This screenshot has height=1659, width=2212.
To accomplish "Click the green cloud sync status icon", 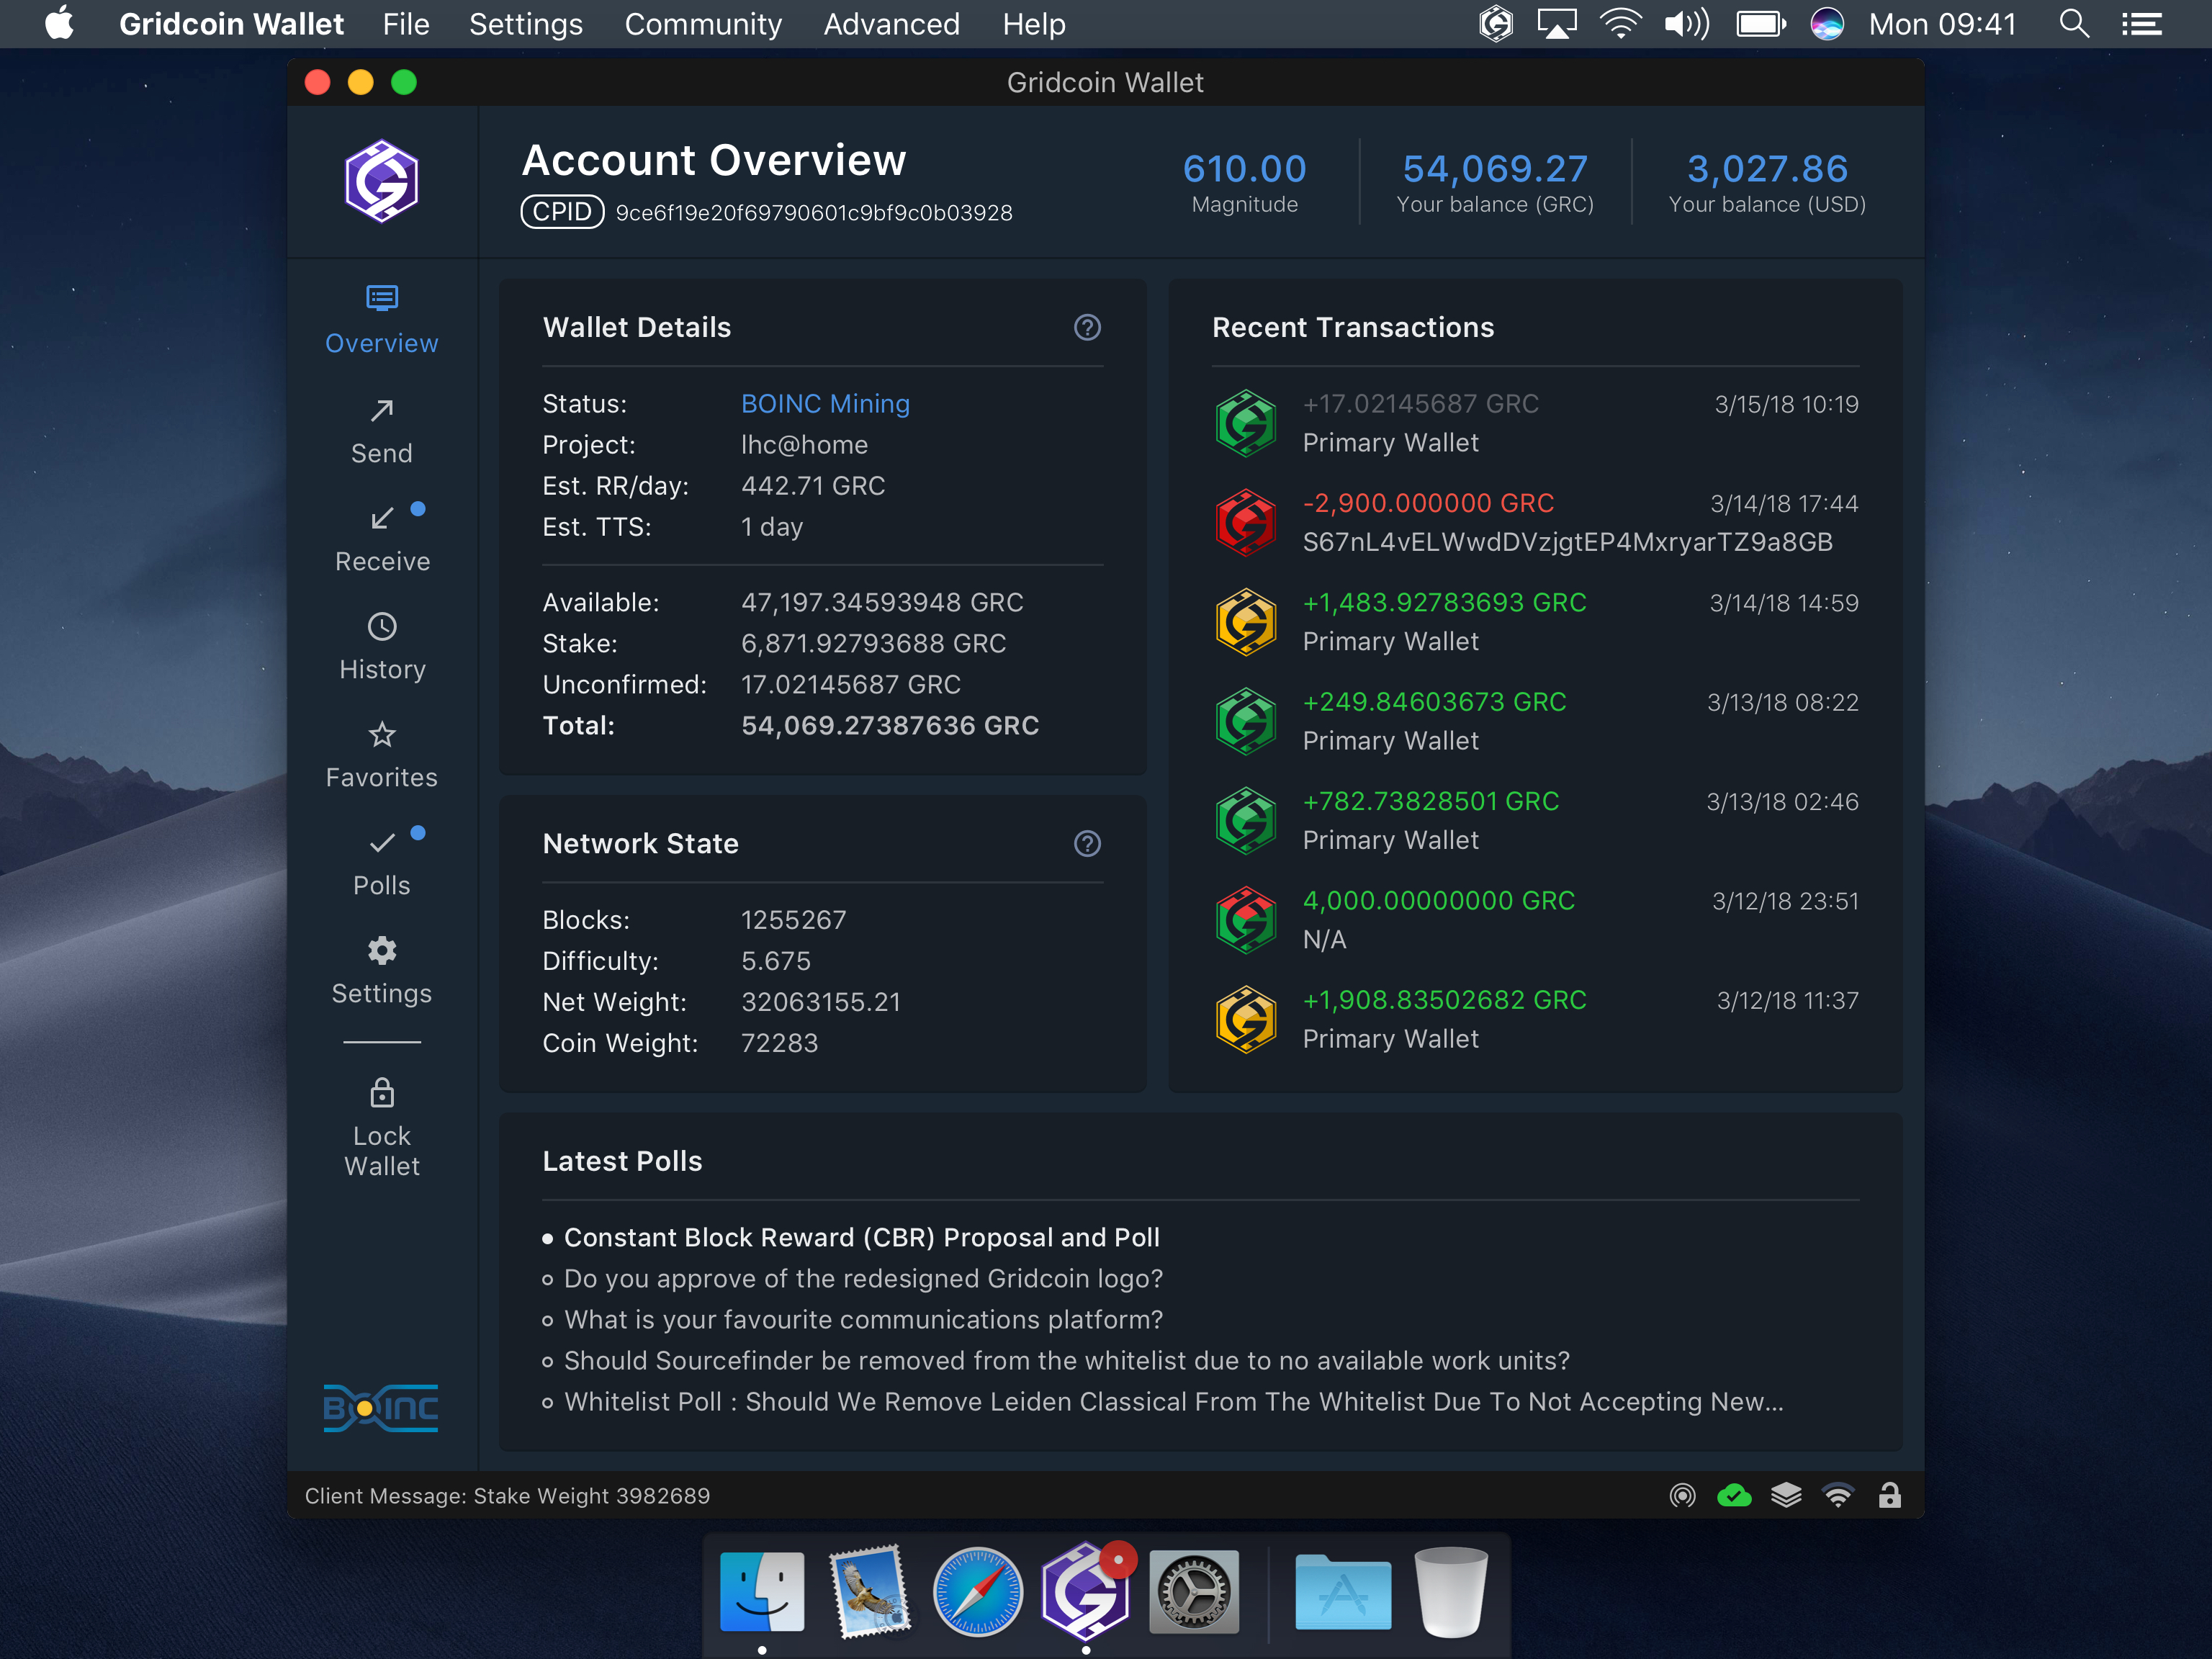I will [x=1734, y=1495].
